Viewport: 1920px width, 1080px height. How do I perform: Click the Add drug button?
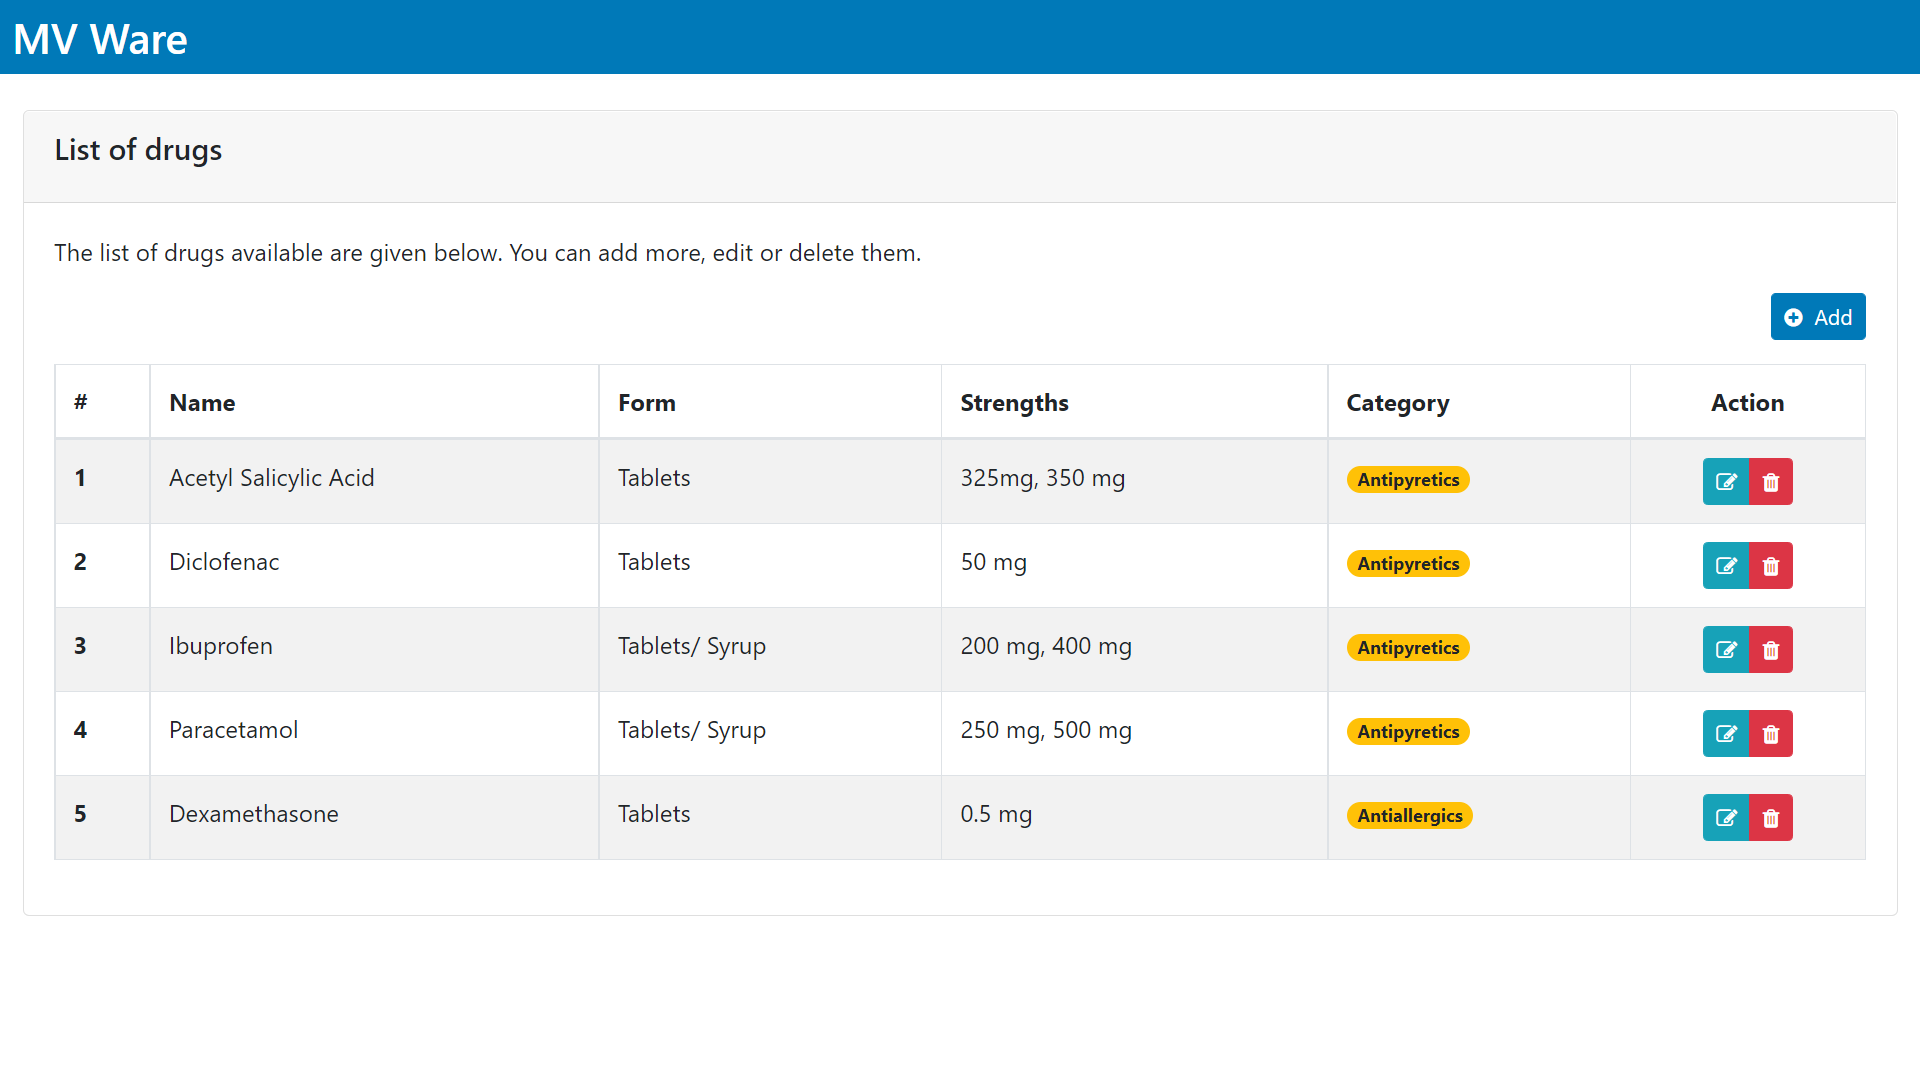point(1817,317)
